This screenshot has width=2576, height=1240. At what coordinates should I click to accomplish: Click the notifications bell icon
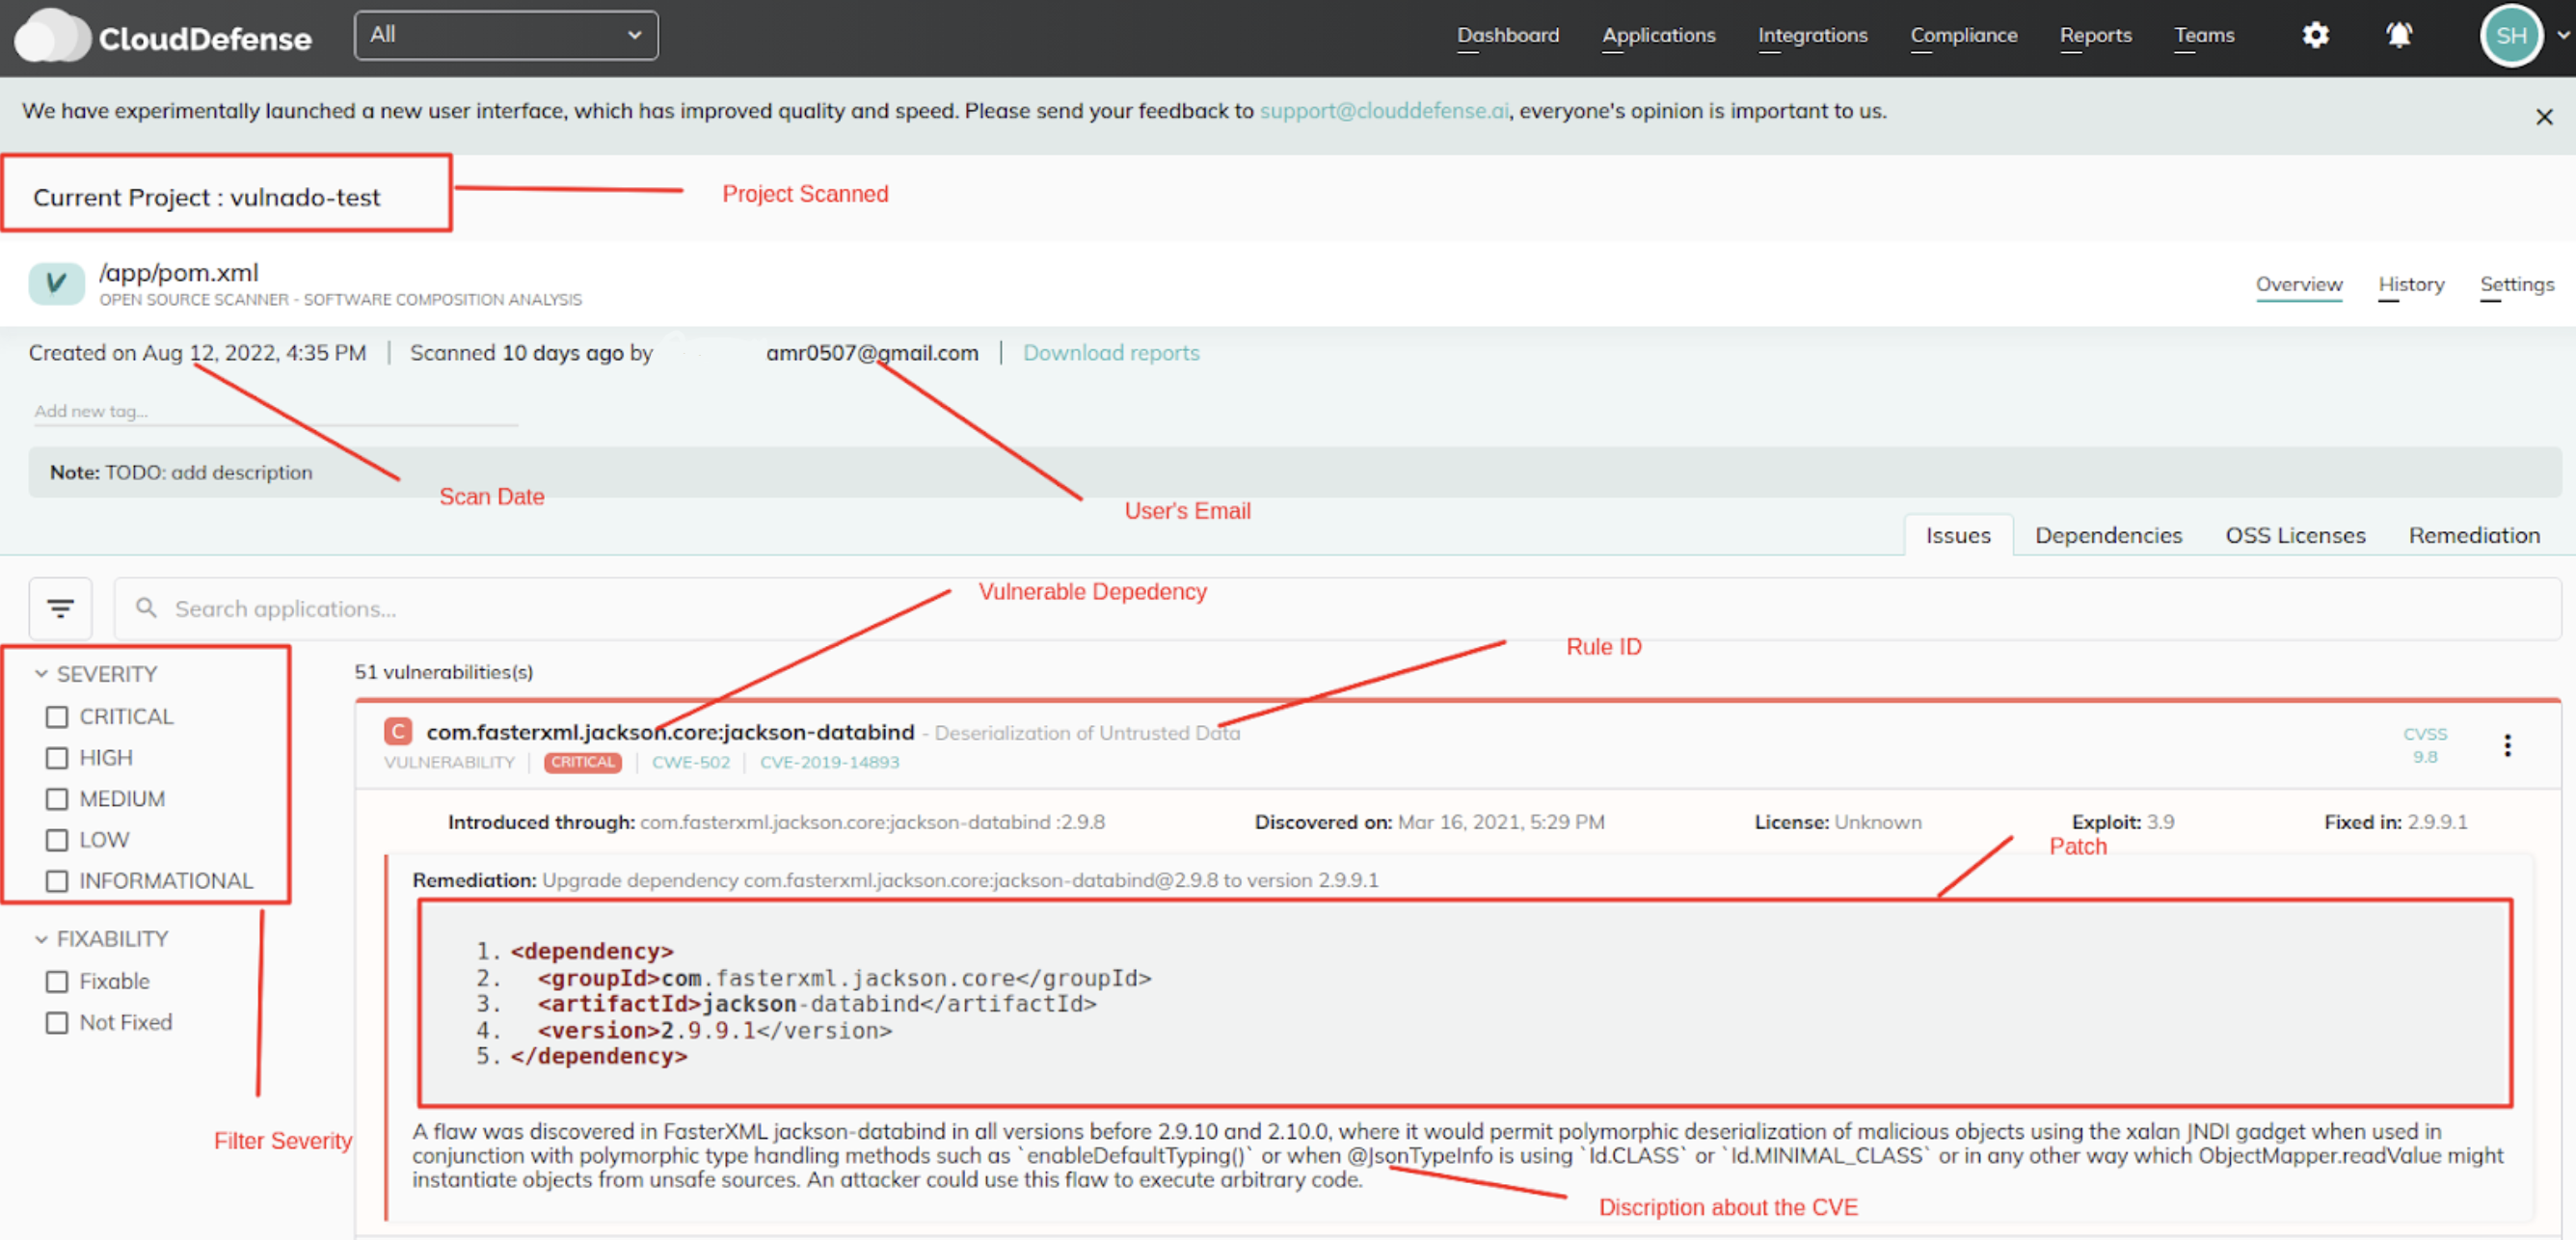2399,36
